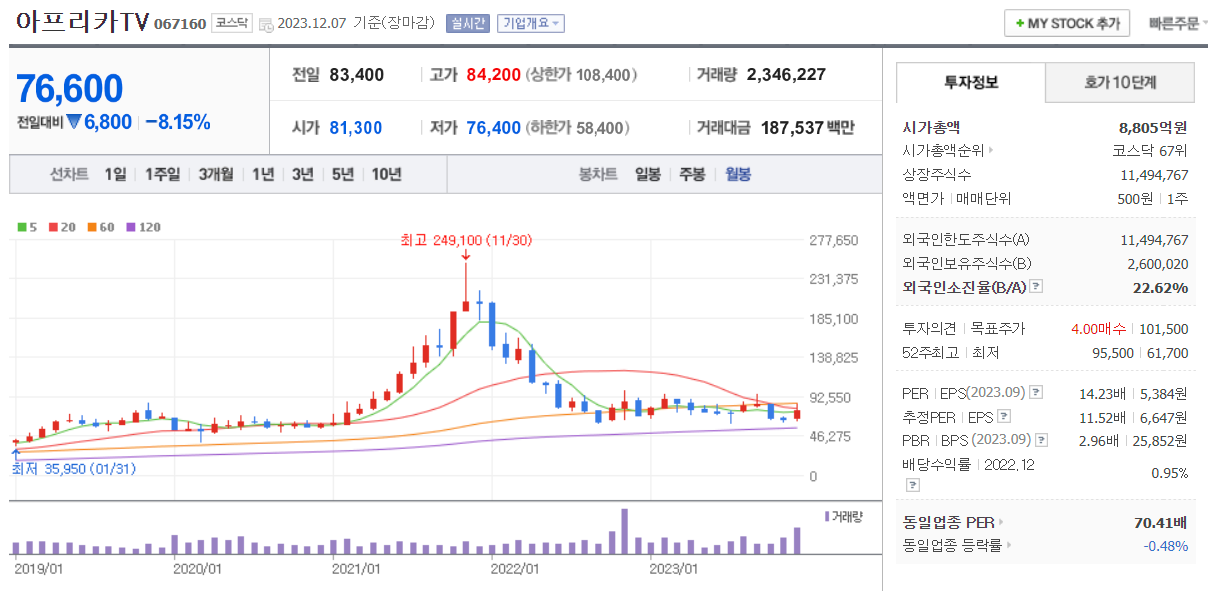The image size is (1208, 591).
Task: Click the 전일 83,400 value
Action: [356, 75]
